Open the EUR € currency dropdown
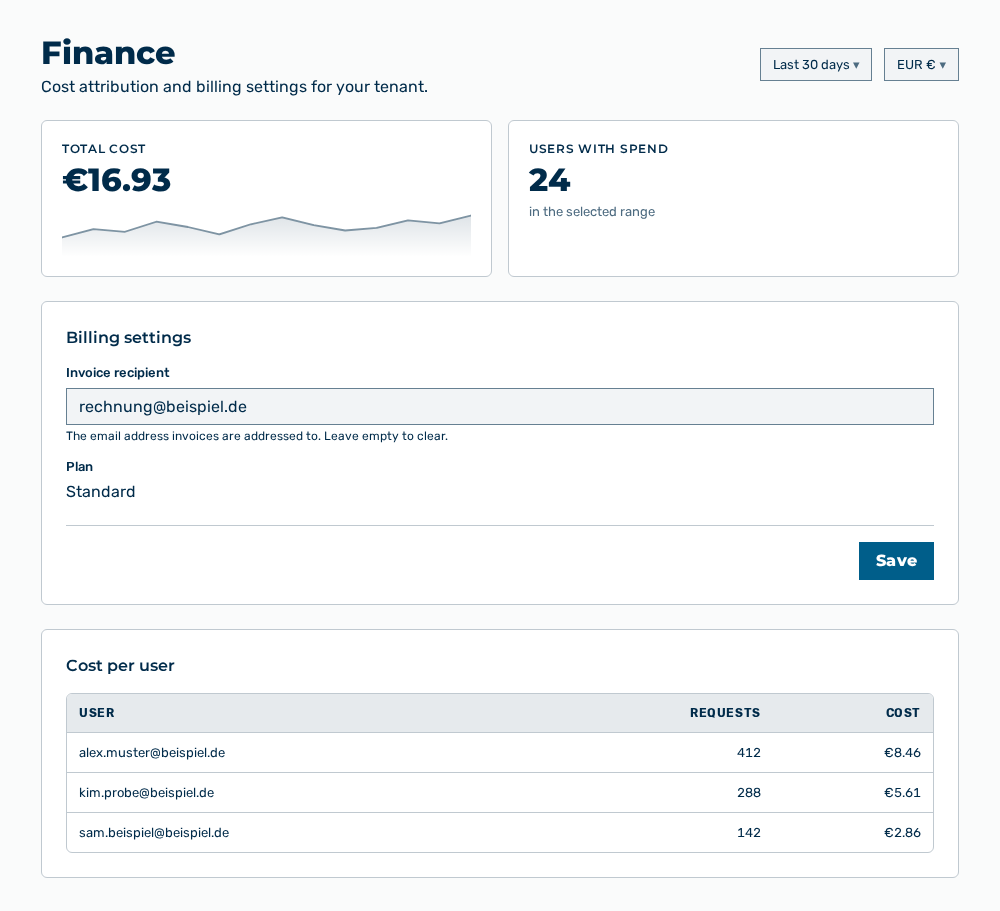The height and width of the screenshot is (911, 1000). 921,64
